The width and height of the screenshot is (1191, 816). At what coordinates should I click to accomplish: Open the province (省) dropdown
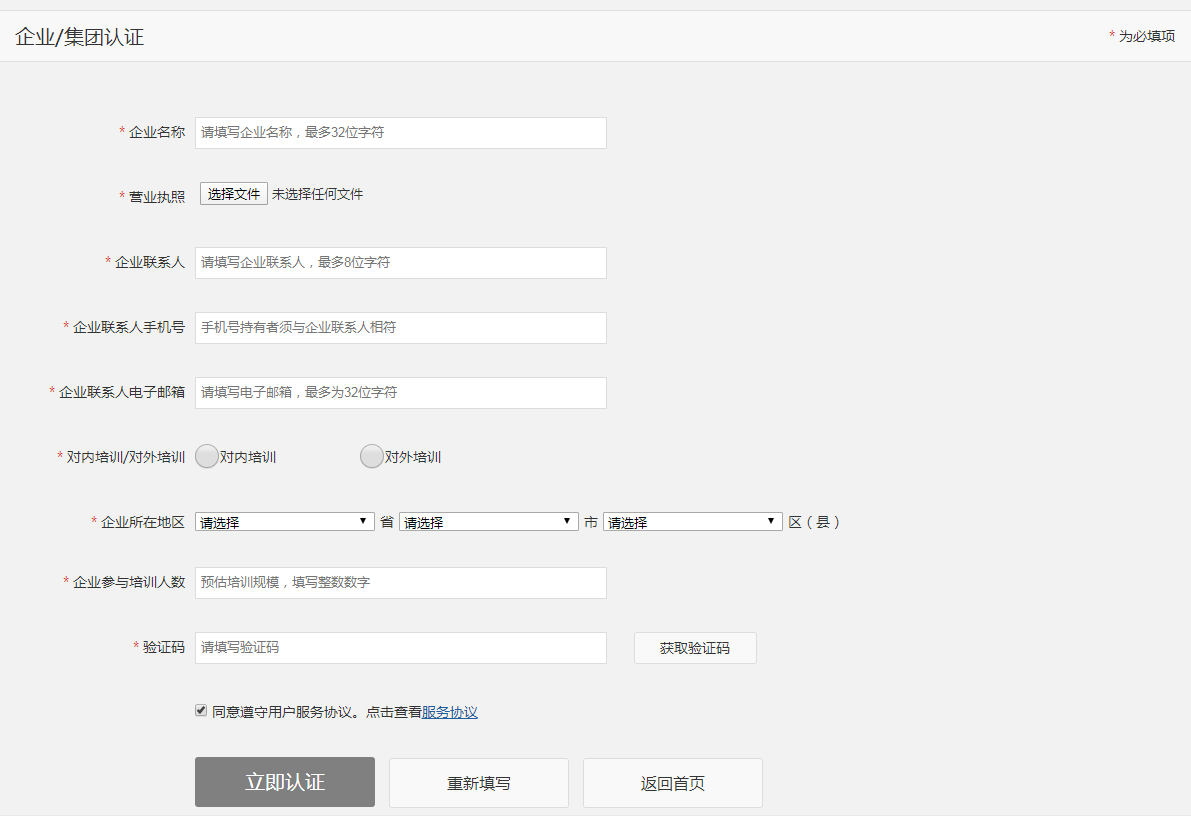pos(285,522)
